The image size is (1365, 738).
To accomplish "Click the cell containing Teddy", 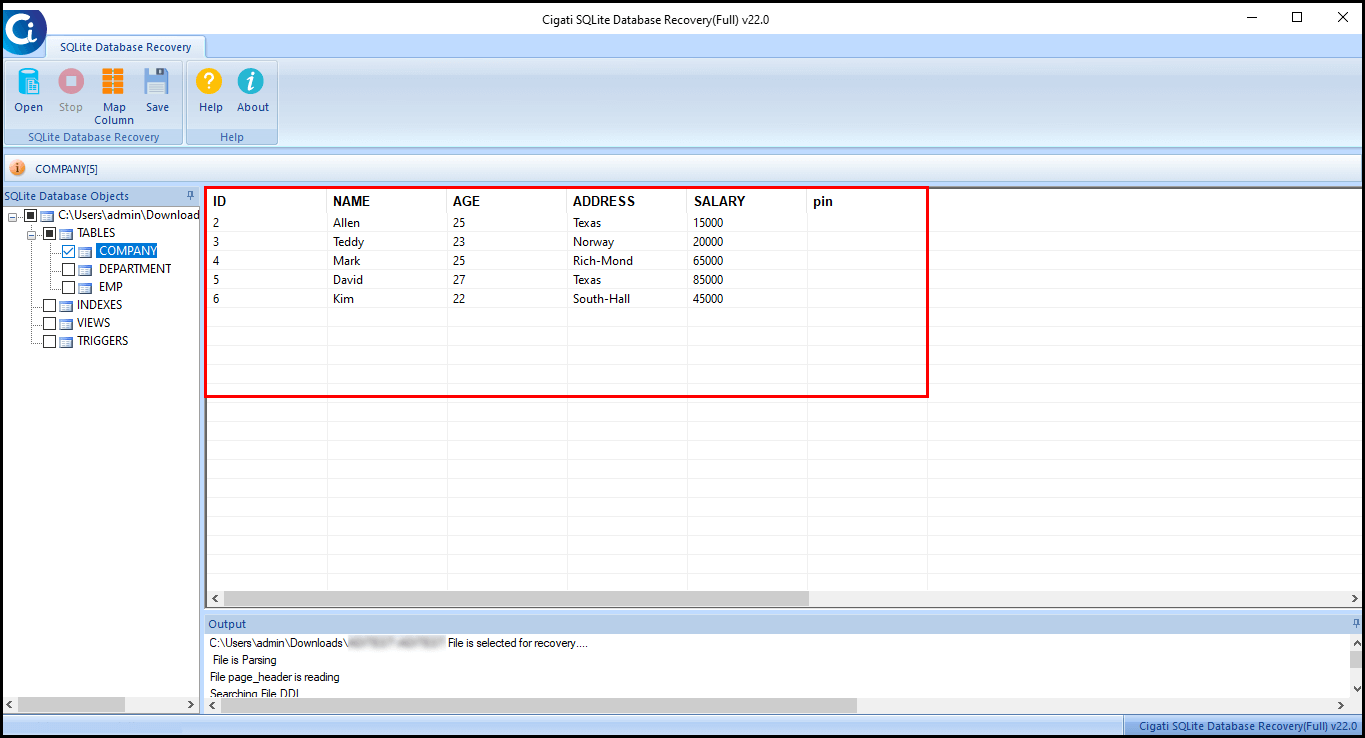I will [x=387, y=242].
